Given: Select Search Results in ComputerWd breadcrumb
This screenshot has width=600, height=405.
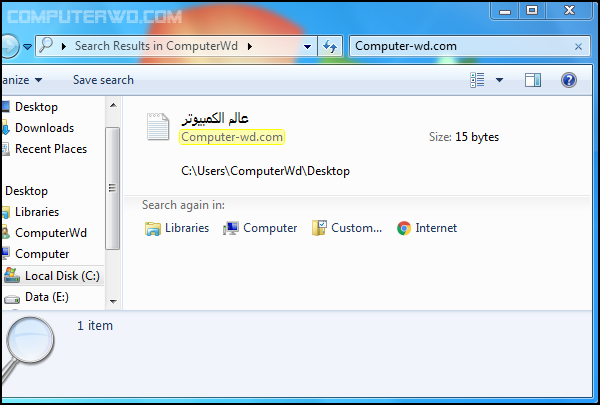Looking at the screenshot, I should click(x=156, y=46).
